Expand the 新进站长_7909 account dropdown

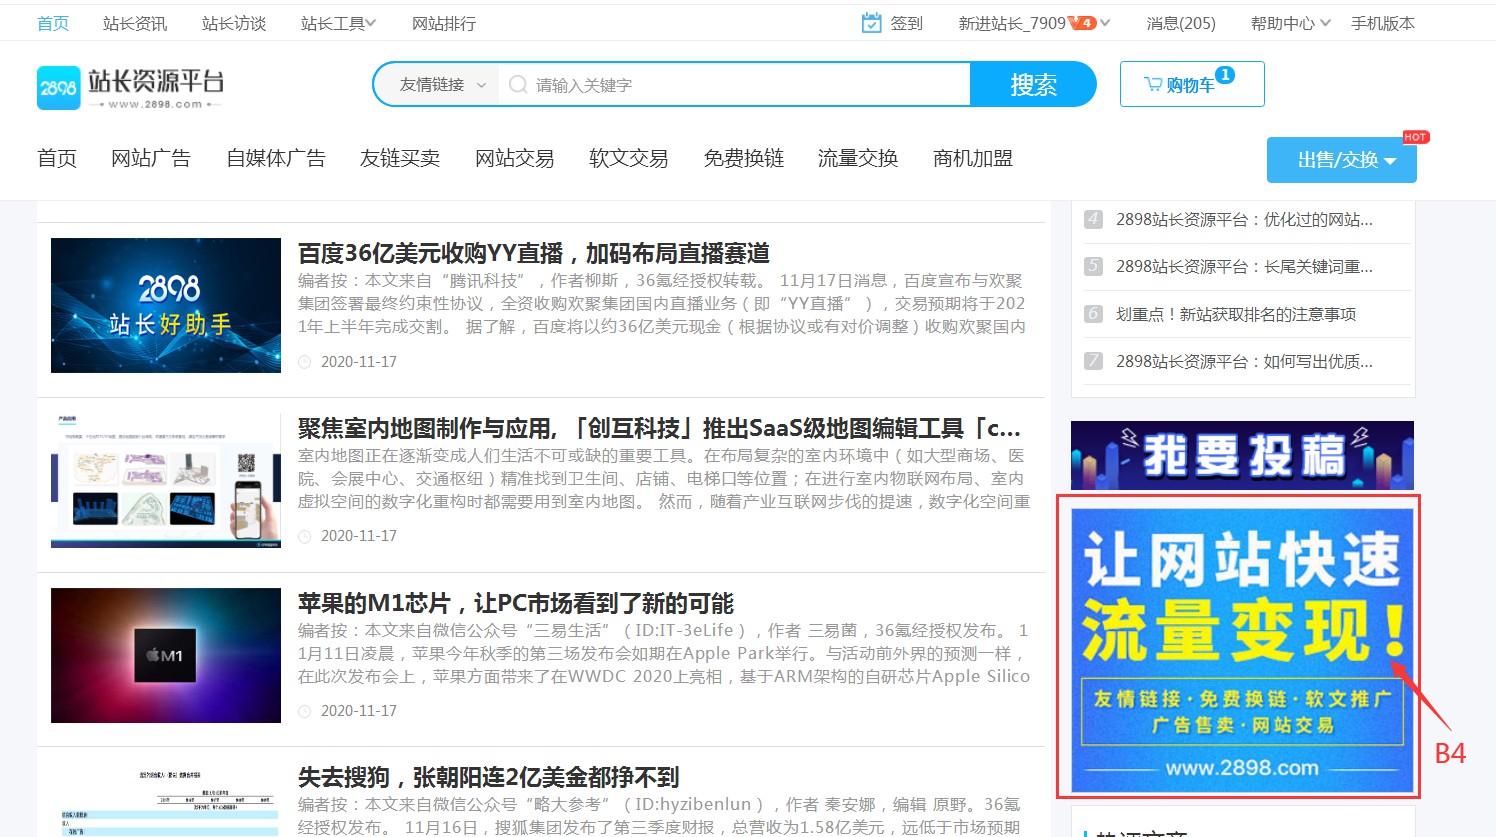click(1034, 23)
